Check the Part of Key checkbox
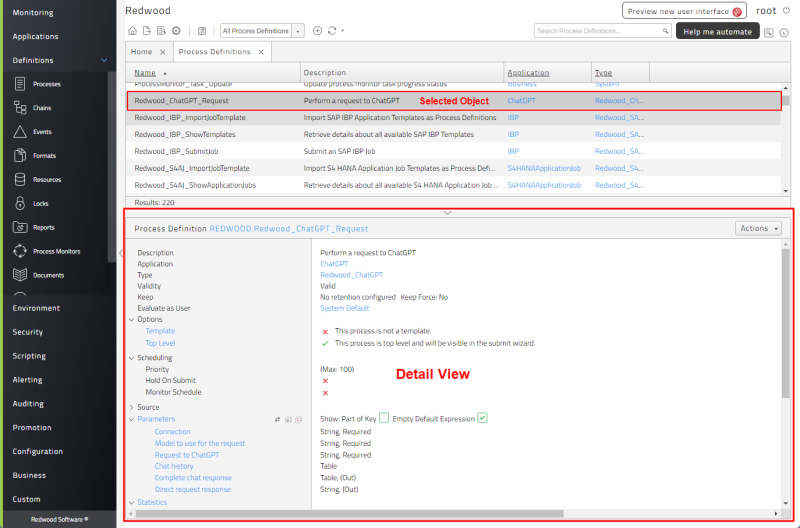800x528 pixels. point(384,418)
